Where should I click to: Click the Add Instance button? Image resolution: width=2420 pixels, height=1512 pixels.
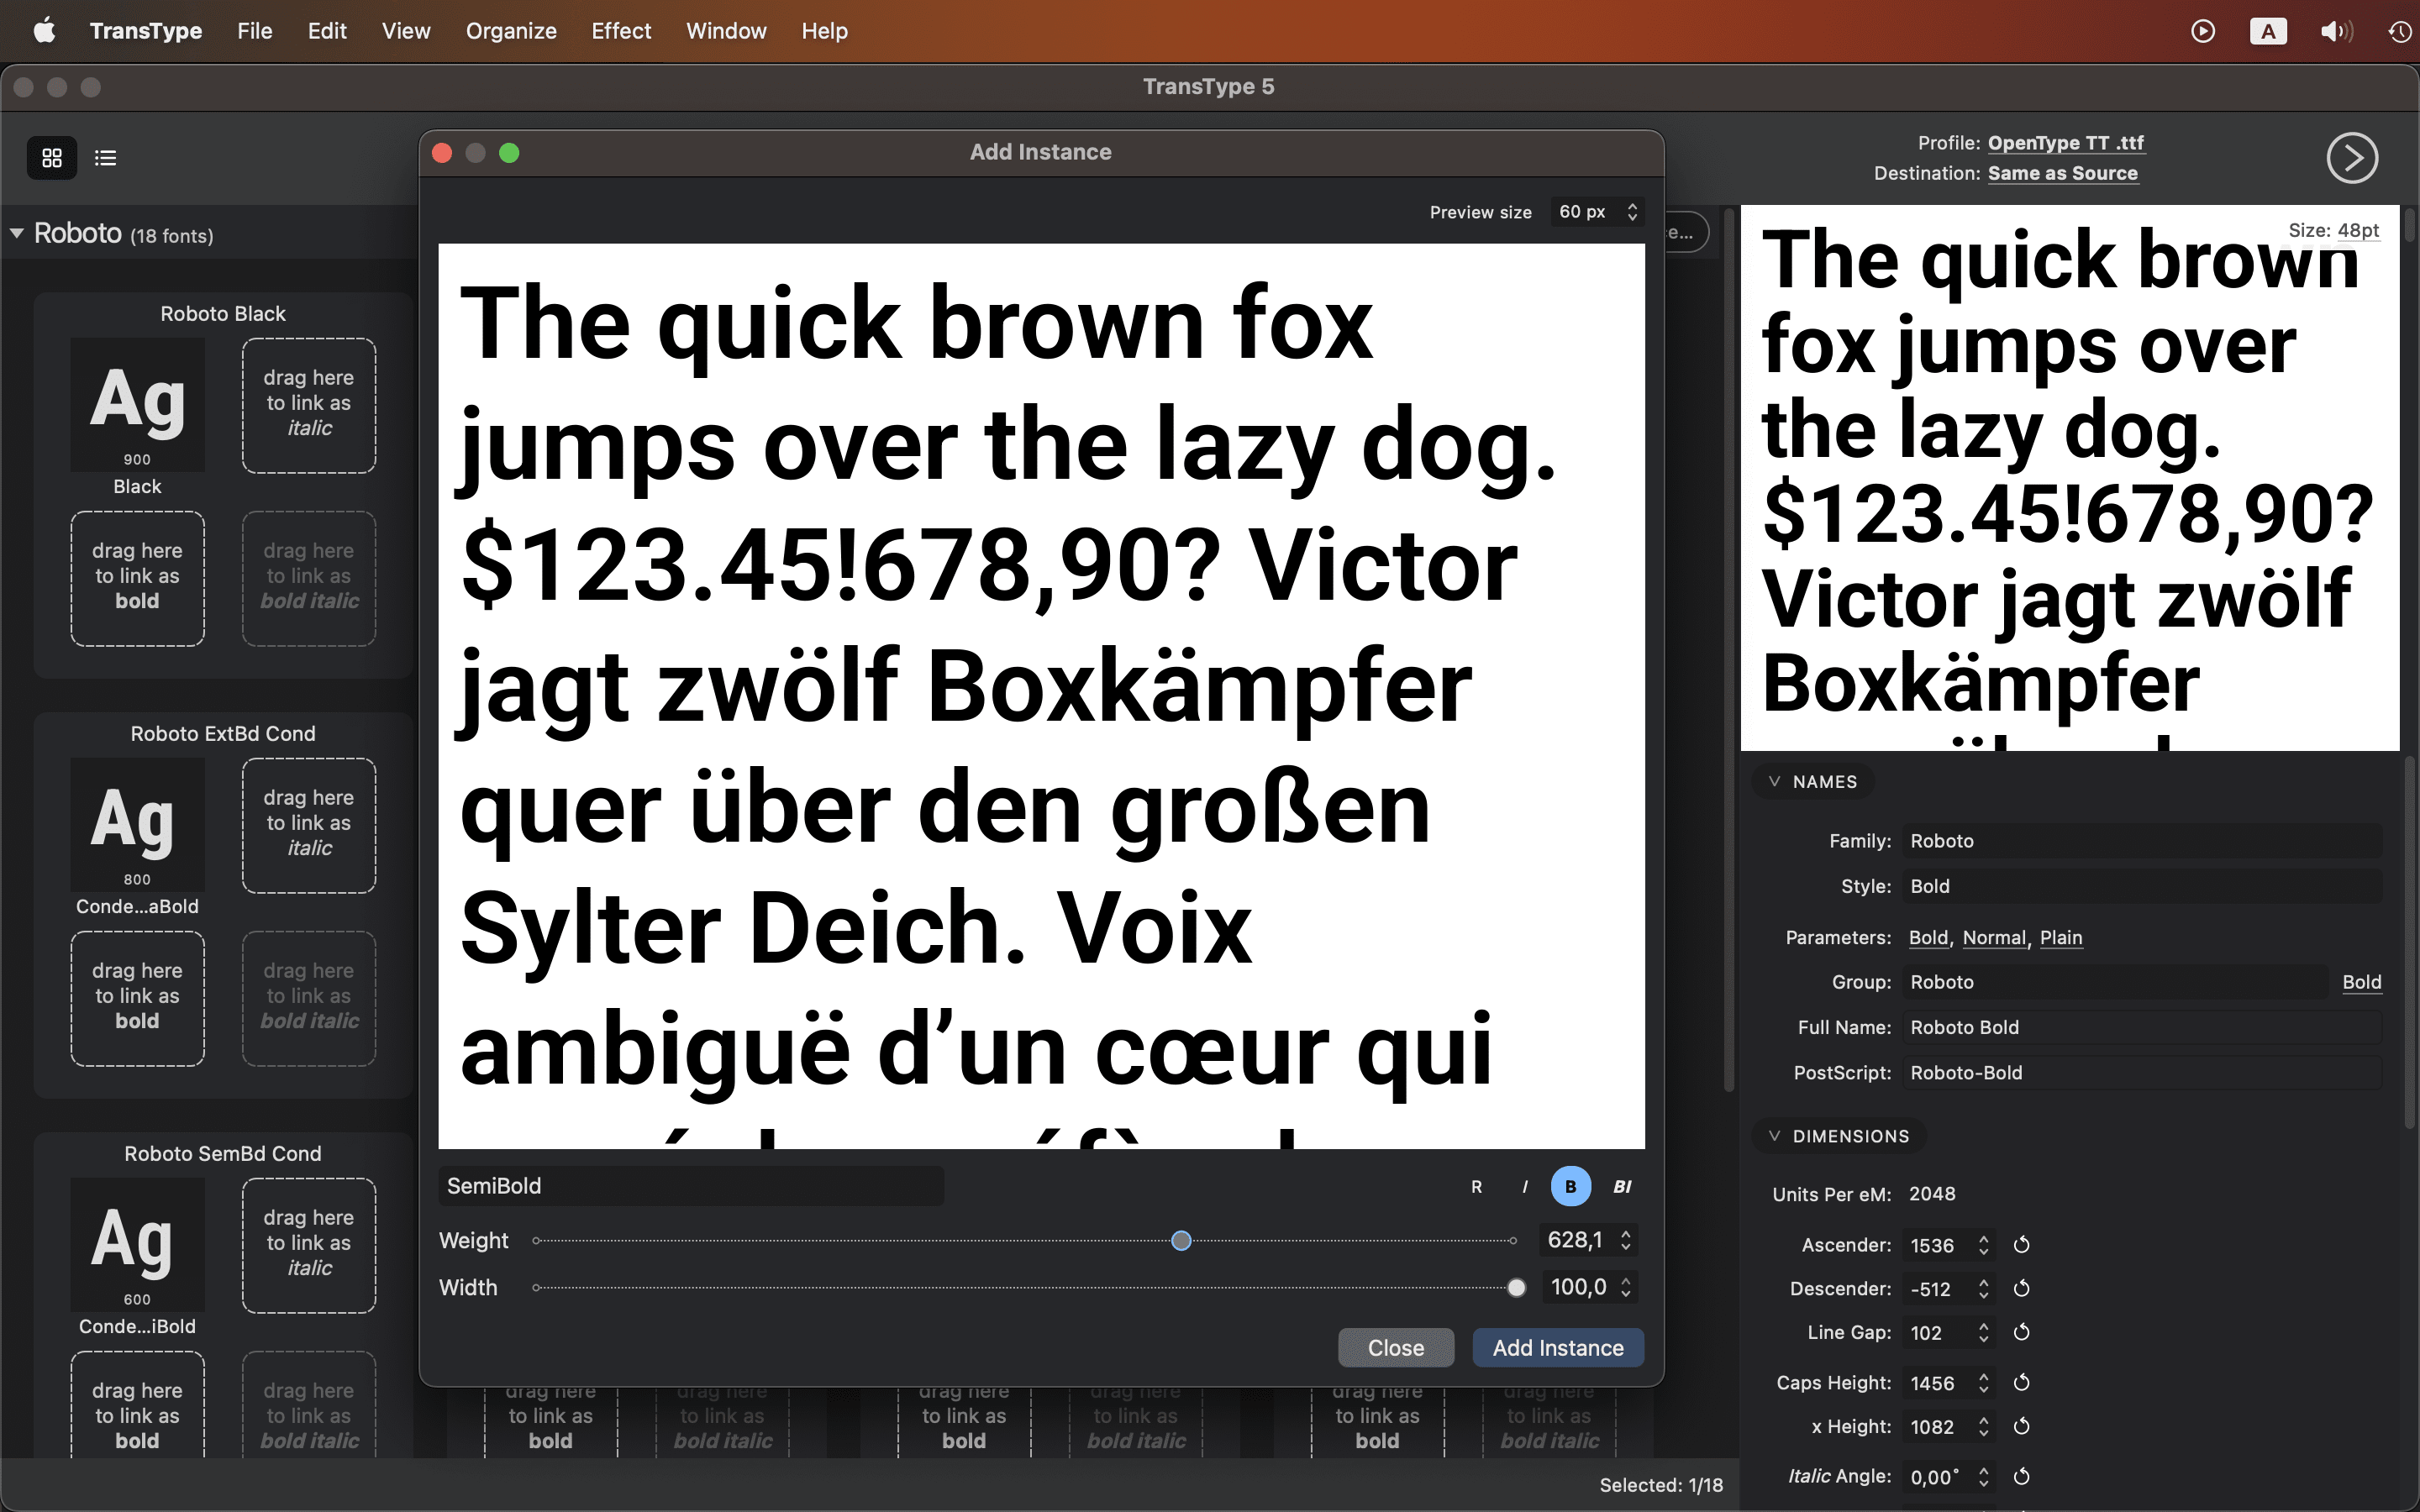click(x=1558, y=1347)
